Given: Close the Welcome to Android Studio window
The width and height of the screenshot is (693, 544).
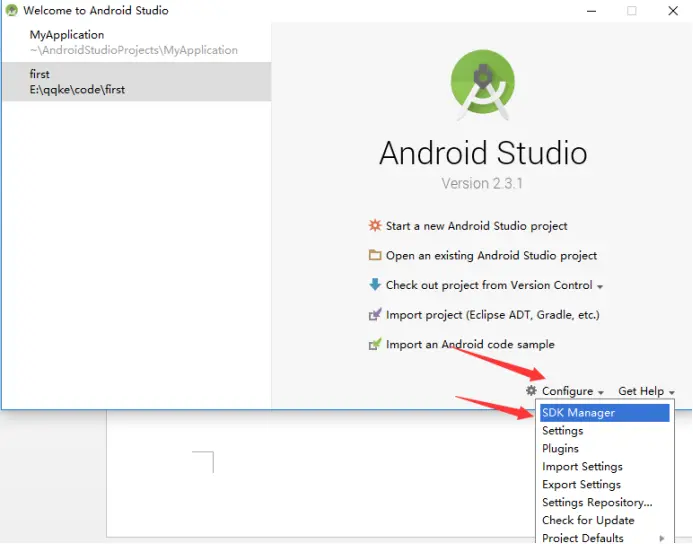Looking at the screenshot, I should 673,11.
